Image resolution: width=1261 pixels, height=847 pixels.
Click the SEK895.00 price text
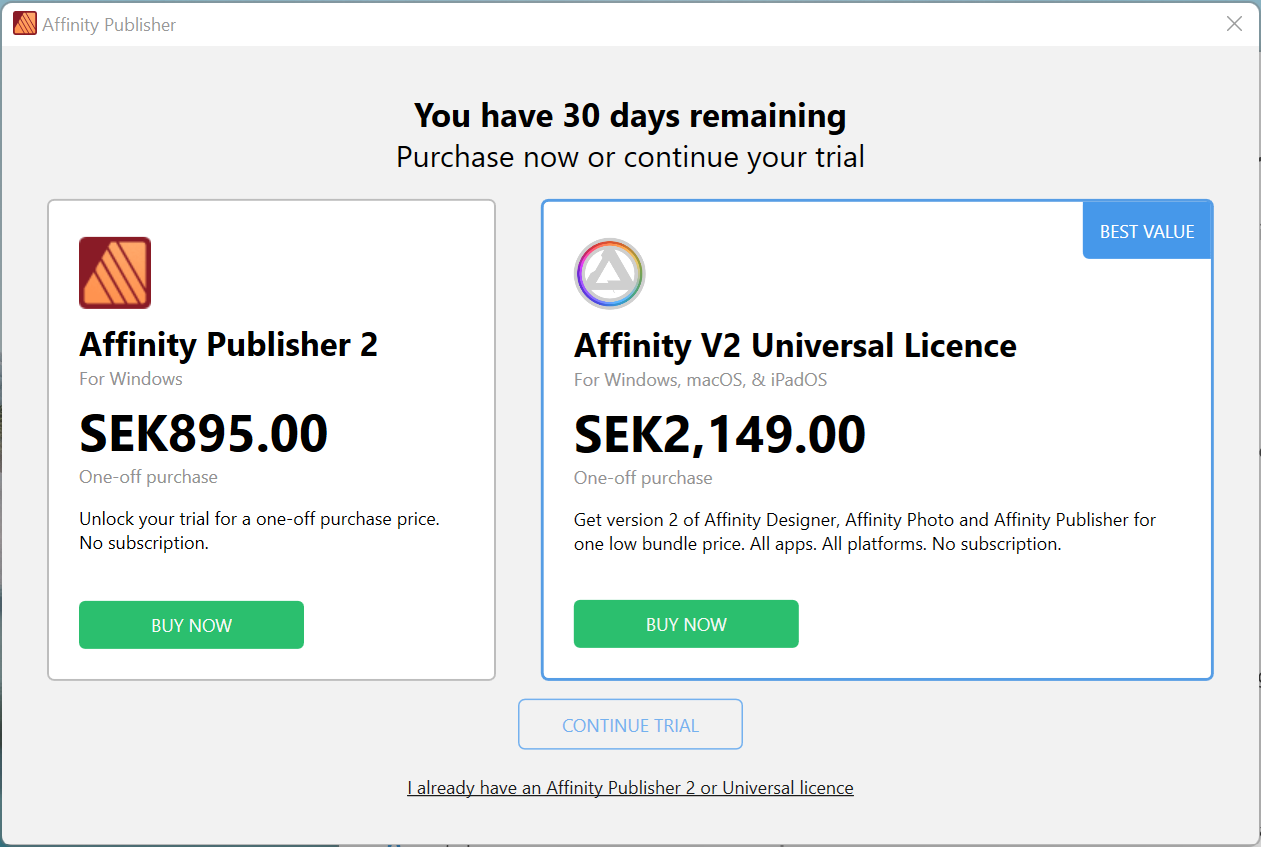[x=204, y=433]
